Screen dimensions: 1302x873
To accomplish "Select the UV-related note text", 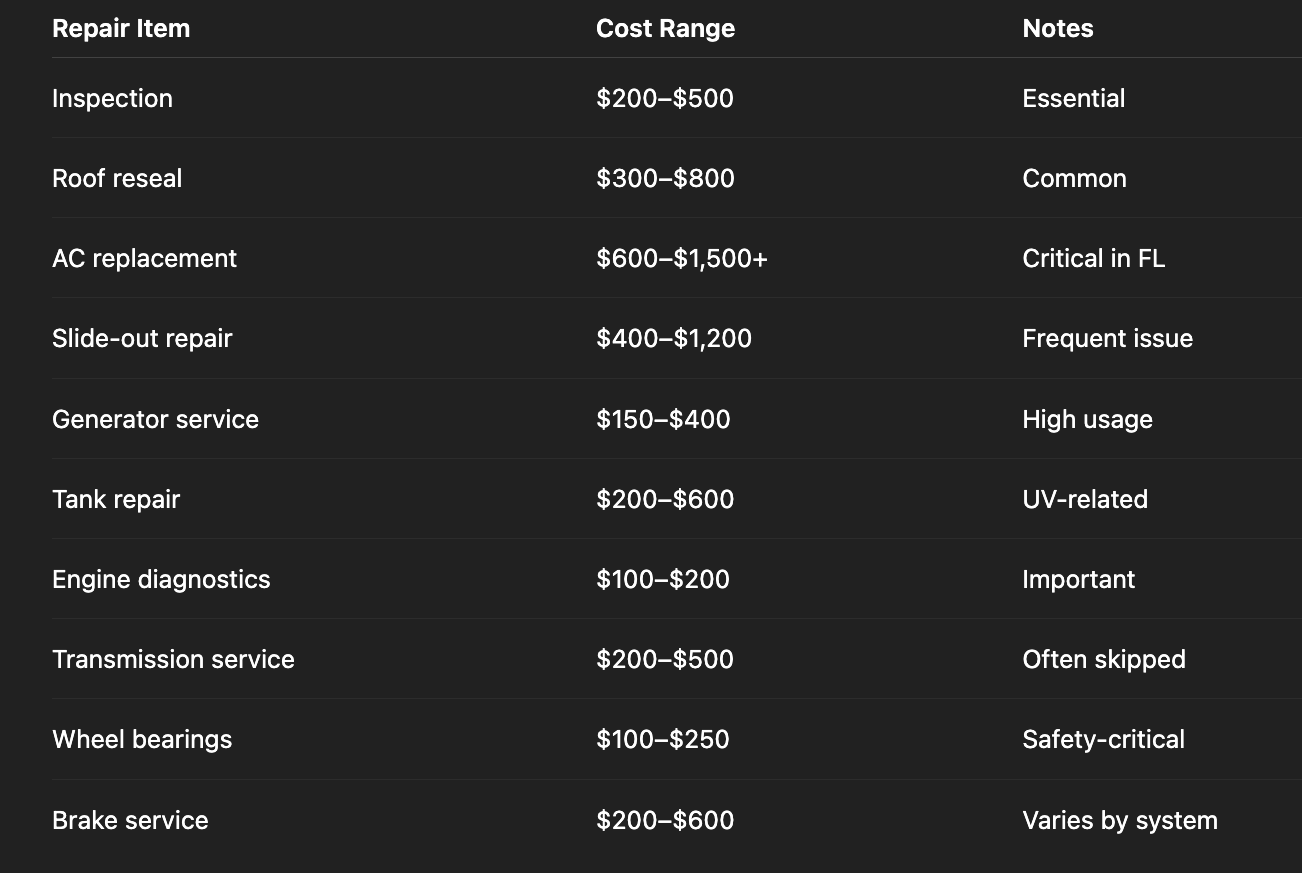I will coord(1085,499).
